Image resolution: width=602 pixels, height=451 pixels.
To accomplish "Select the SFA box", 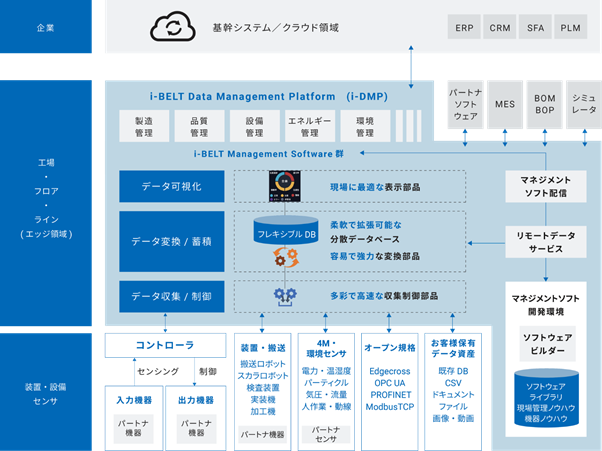I will point(536,27).
